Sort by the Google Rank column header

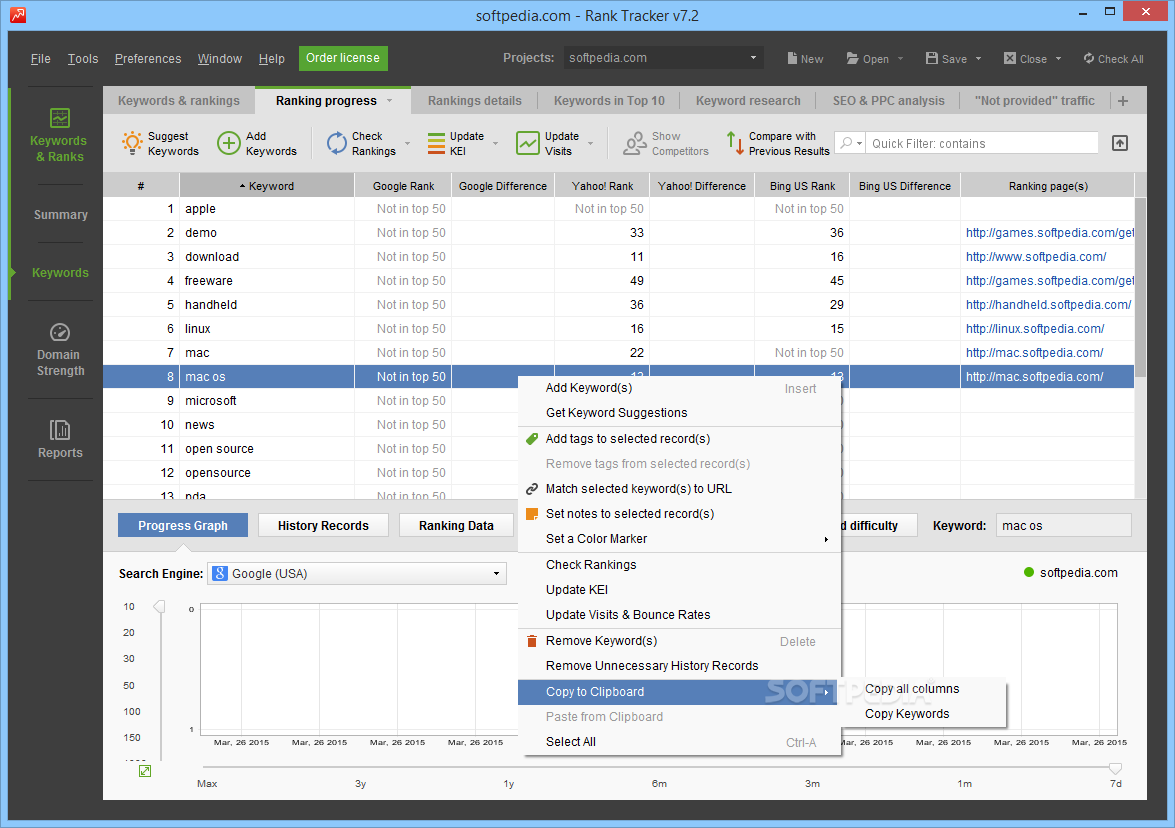403,186
